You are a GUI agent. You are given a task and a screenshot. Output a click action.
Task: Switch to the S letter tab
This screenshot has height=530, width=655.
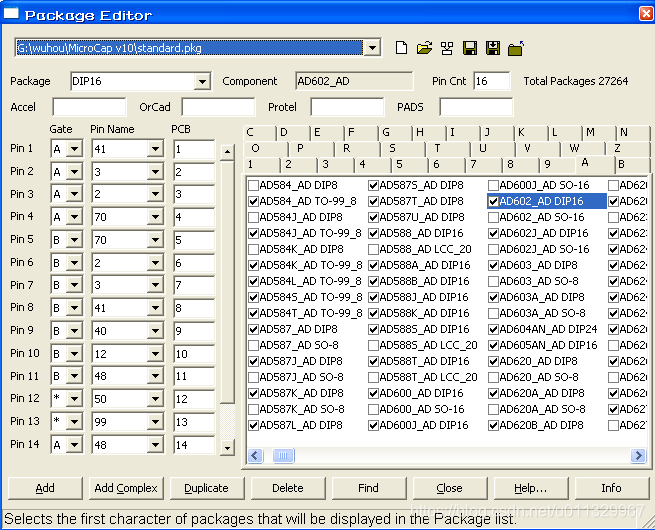click(x=402, y=149)
